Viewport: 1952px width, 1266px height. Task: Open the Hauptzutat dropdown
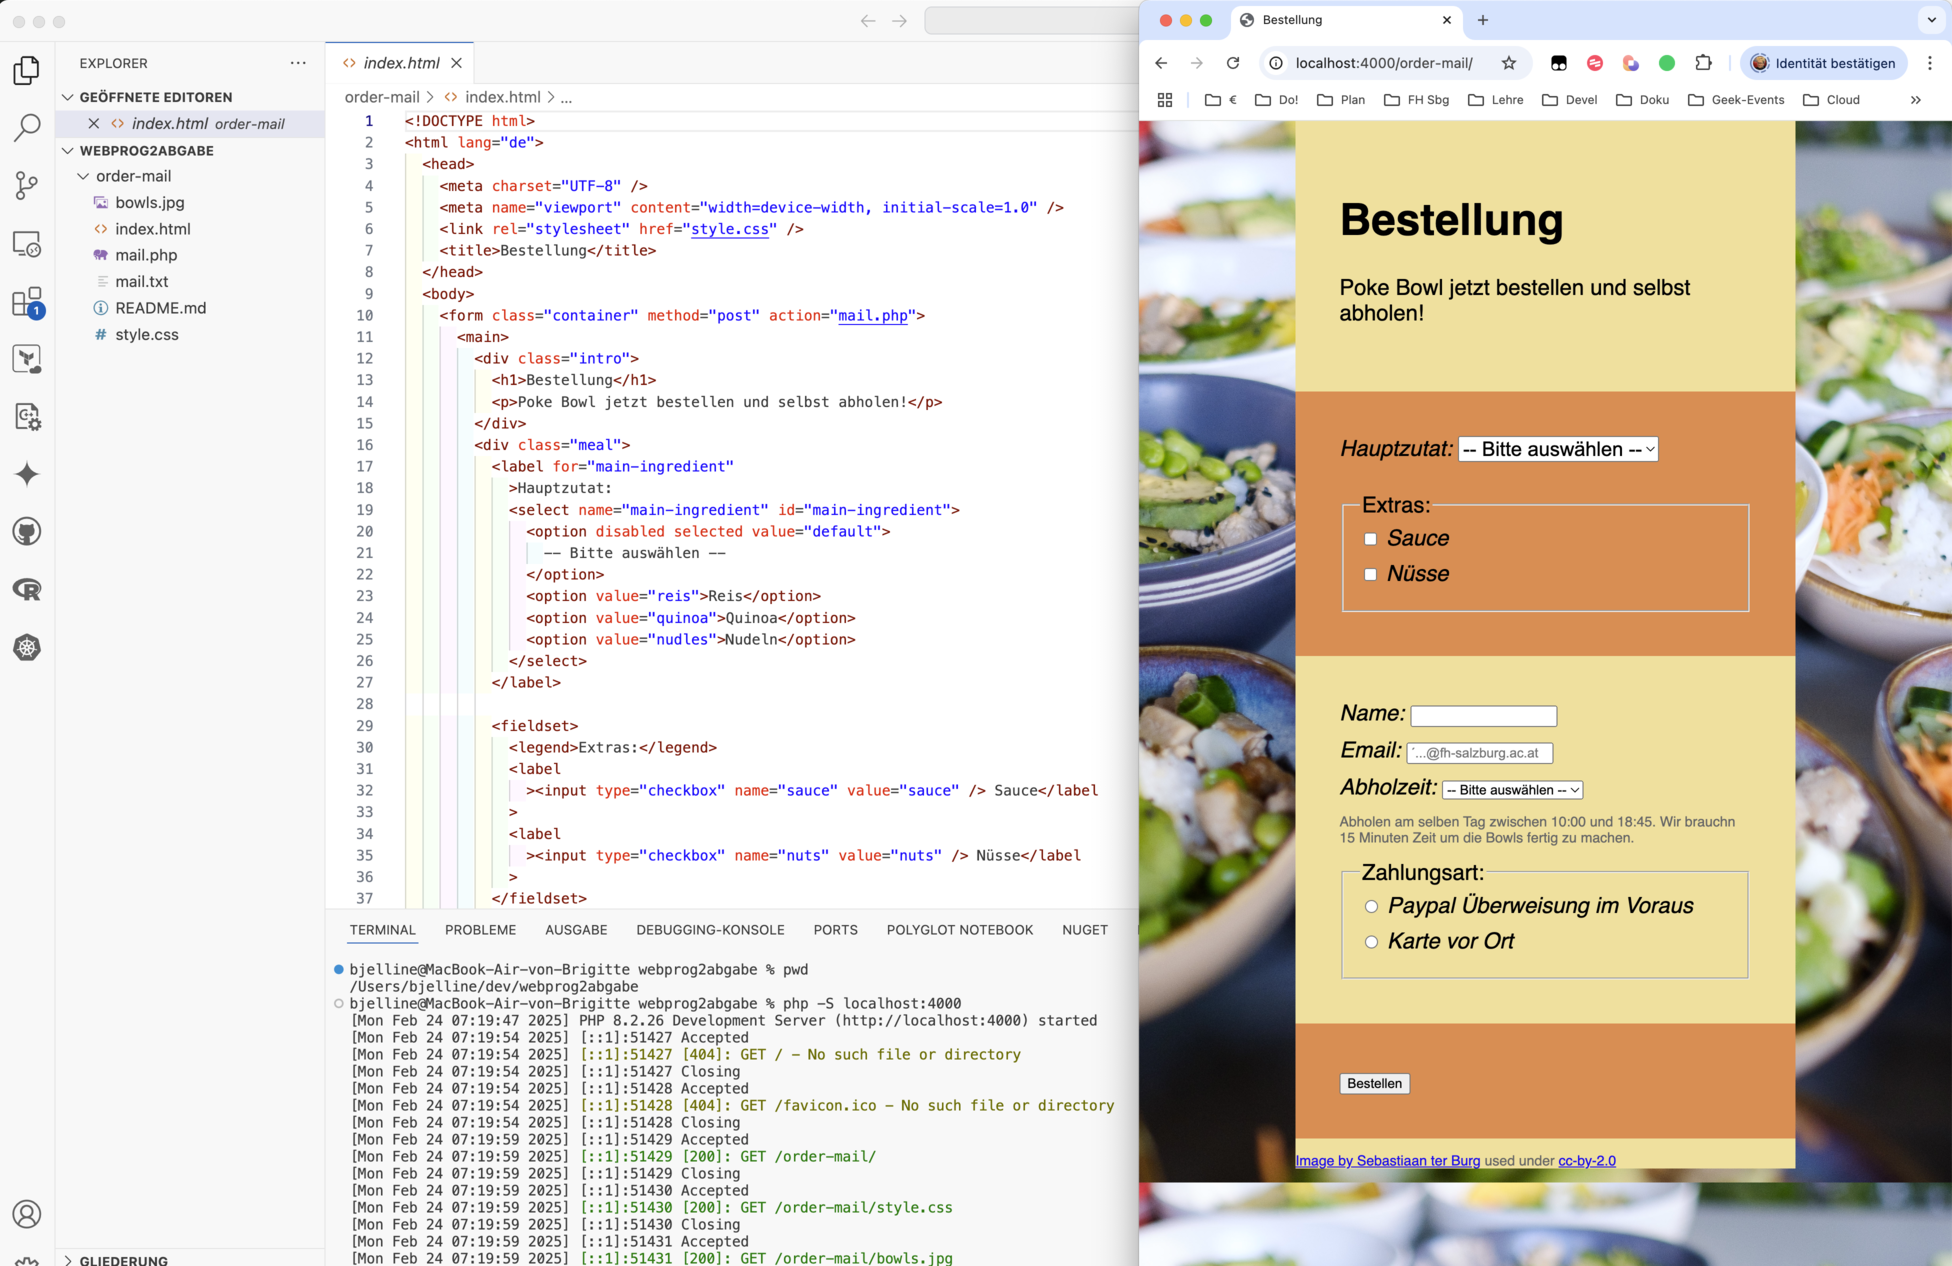(1558, 449)
